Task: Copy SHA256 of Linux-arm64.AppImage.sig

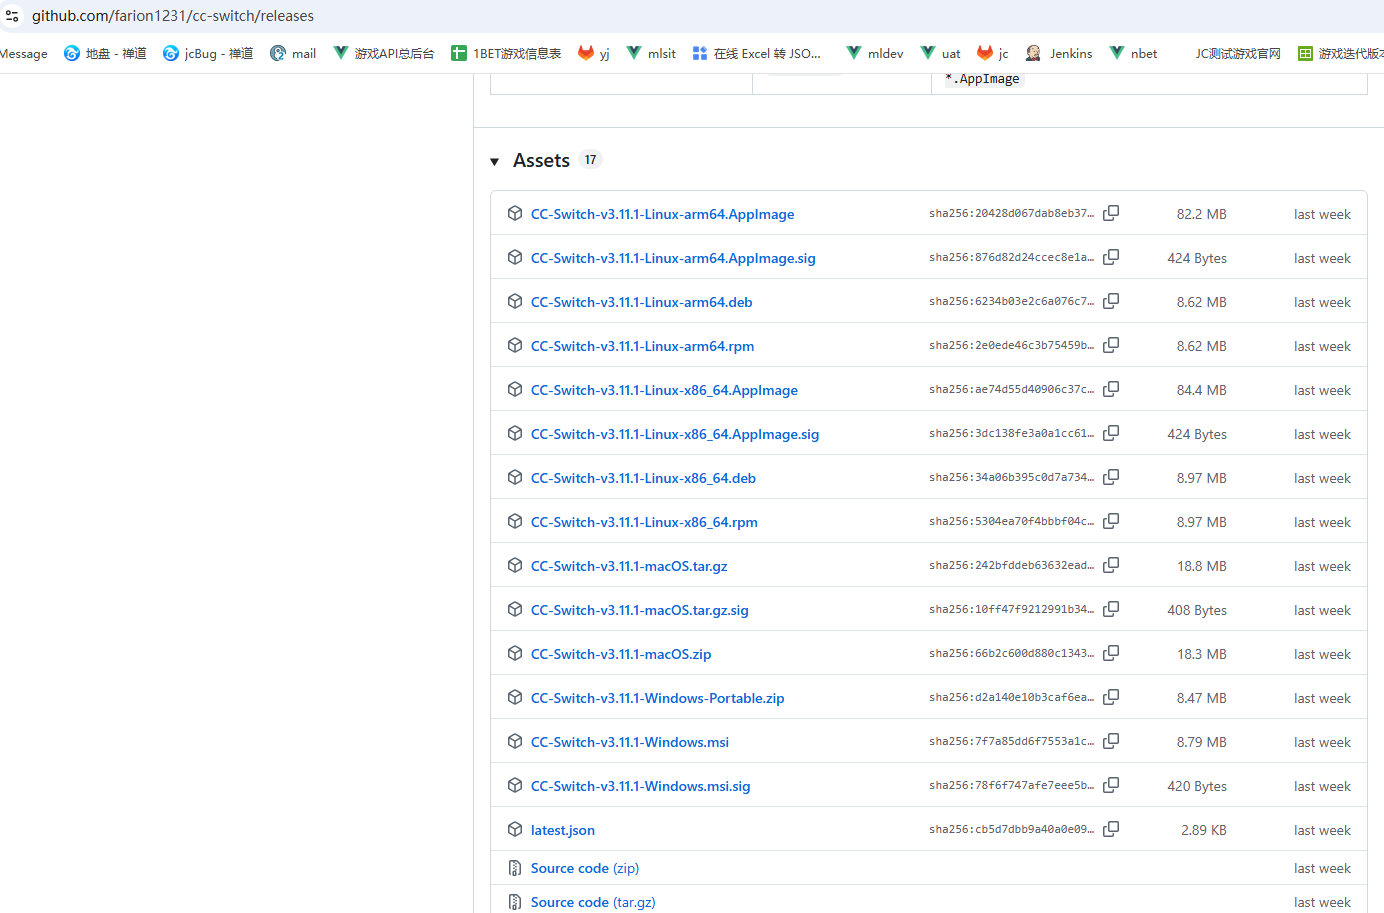Action: (x=1111, y=257)
